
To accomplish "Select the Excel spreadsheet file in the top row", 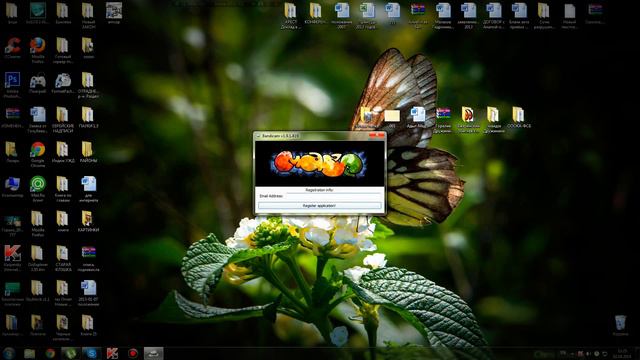I will 367,16.
